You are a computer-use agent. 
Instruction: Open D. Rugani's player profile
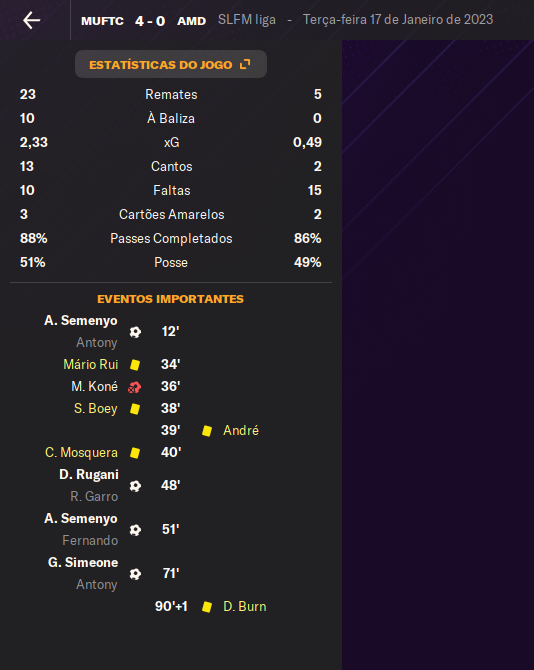coord(89,474)
